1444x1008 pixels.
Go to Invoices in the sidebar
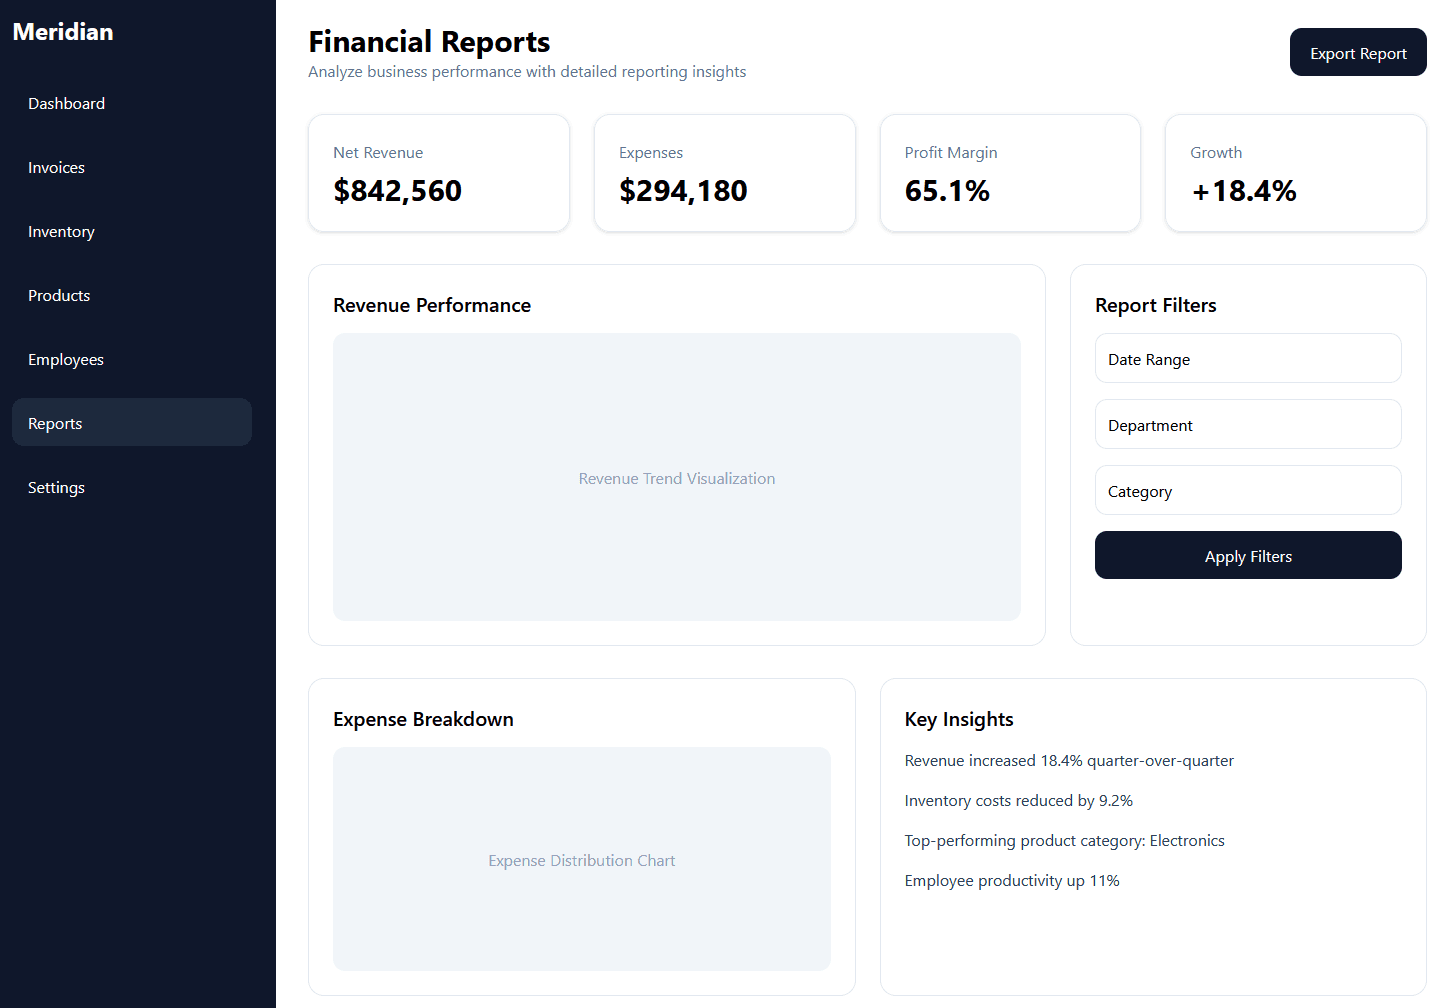point(132,167)
